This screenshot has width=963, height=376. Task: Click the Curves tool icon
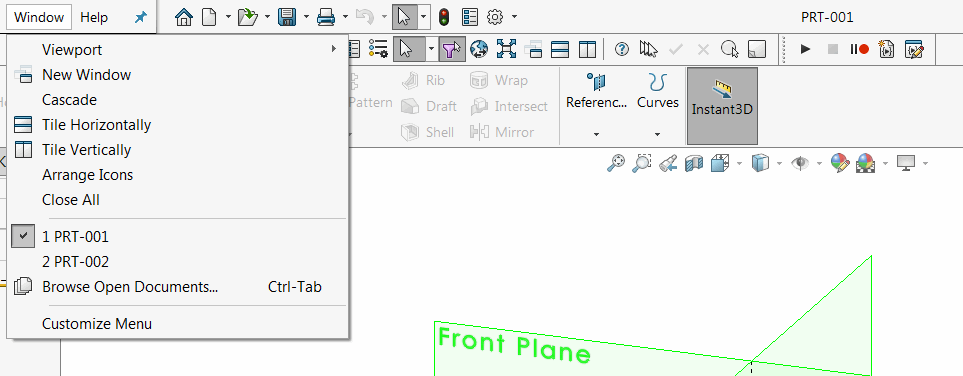pyautogui.click(x=658, y=82)
